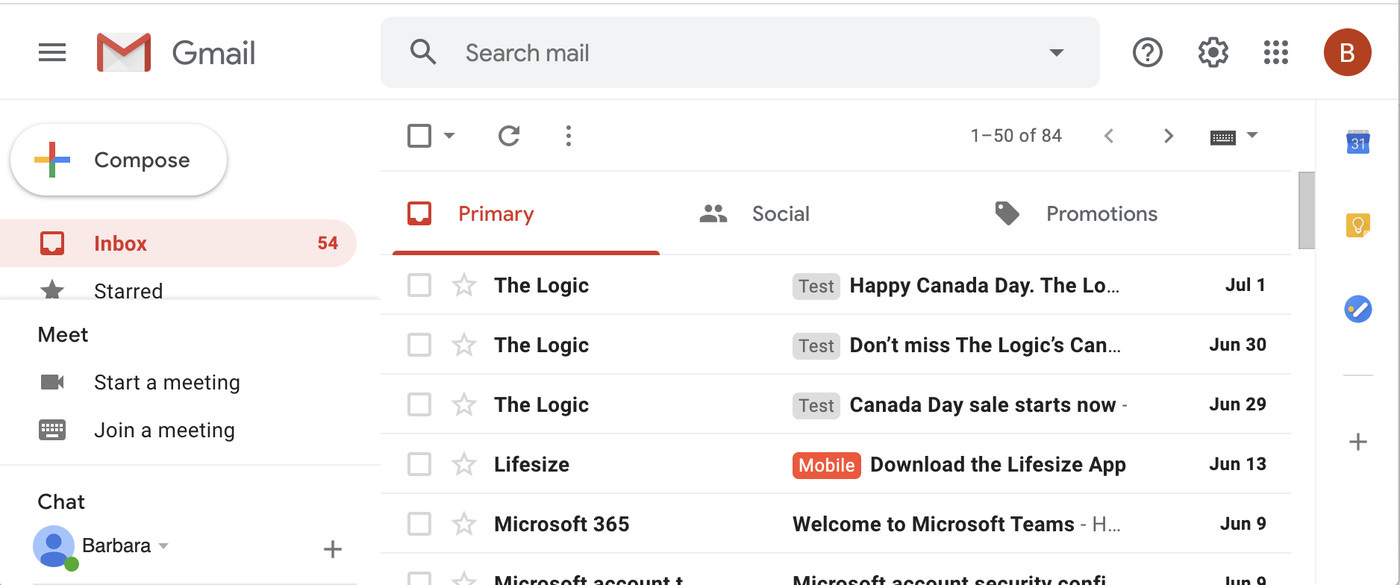Click inside the Search mail field
The width and height of the screenshot is (1400, 585).
(740, 52)
